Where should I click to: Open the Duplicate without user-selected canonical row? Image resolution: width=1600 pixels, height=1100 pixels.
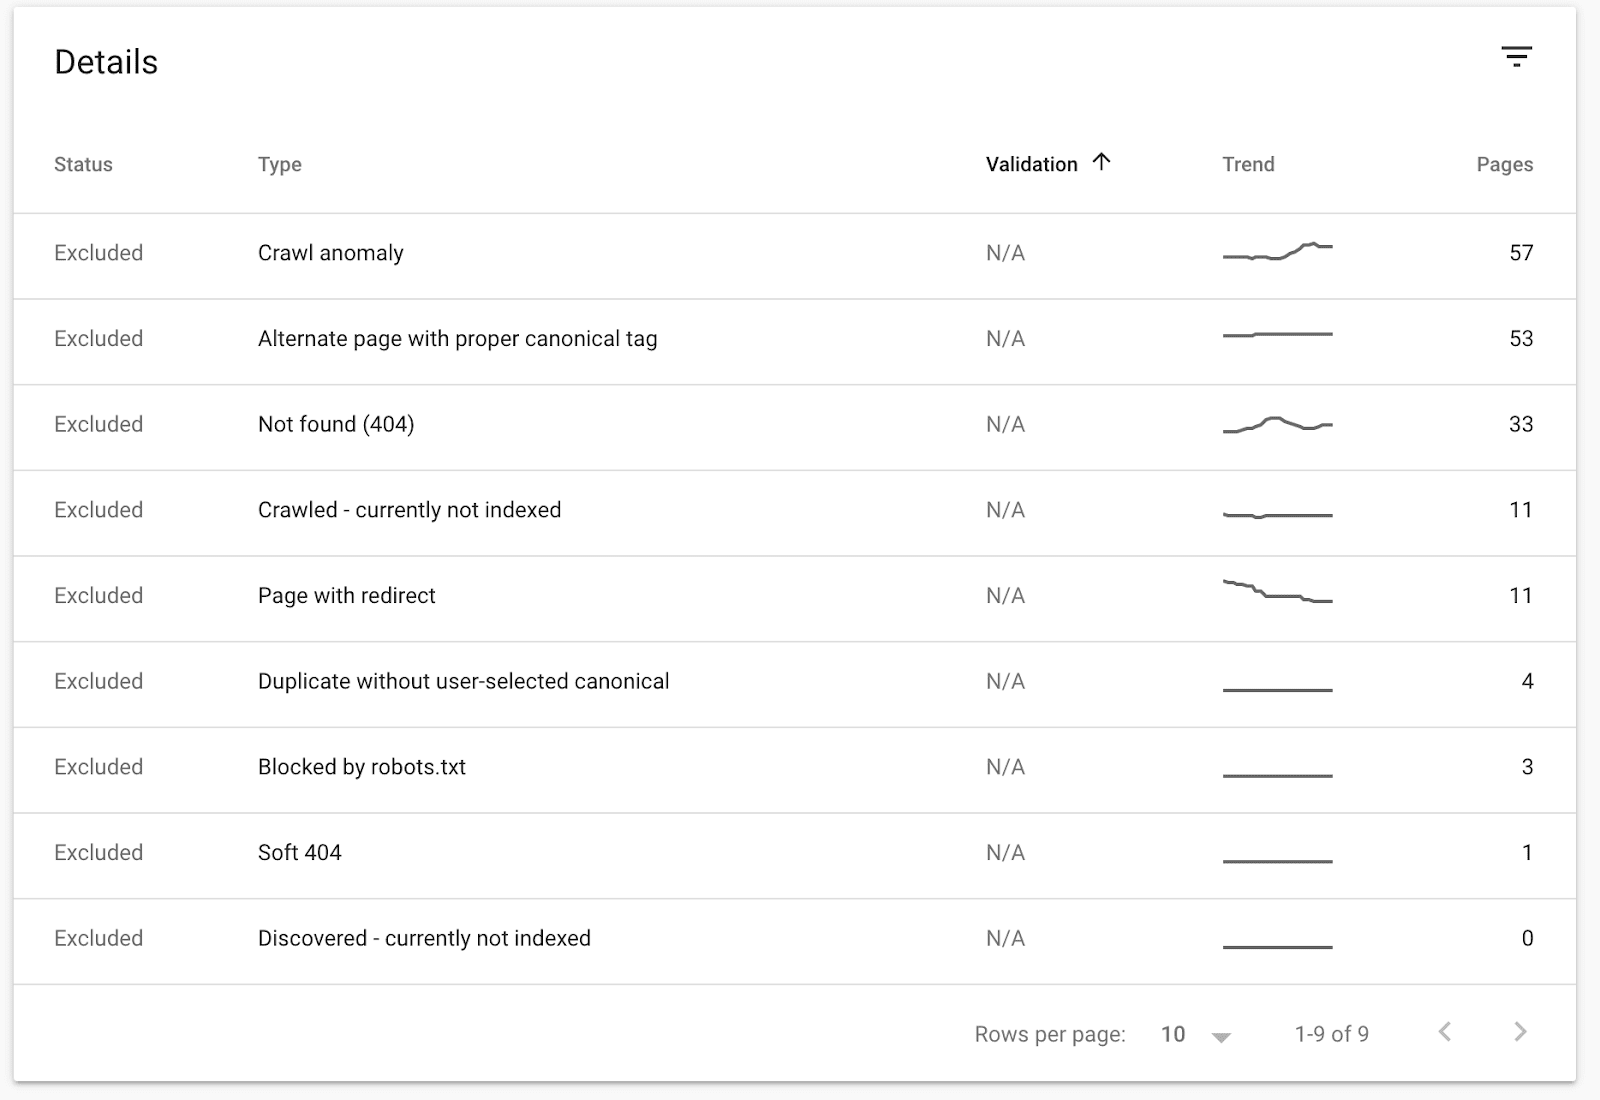tap(464, 681)
